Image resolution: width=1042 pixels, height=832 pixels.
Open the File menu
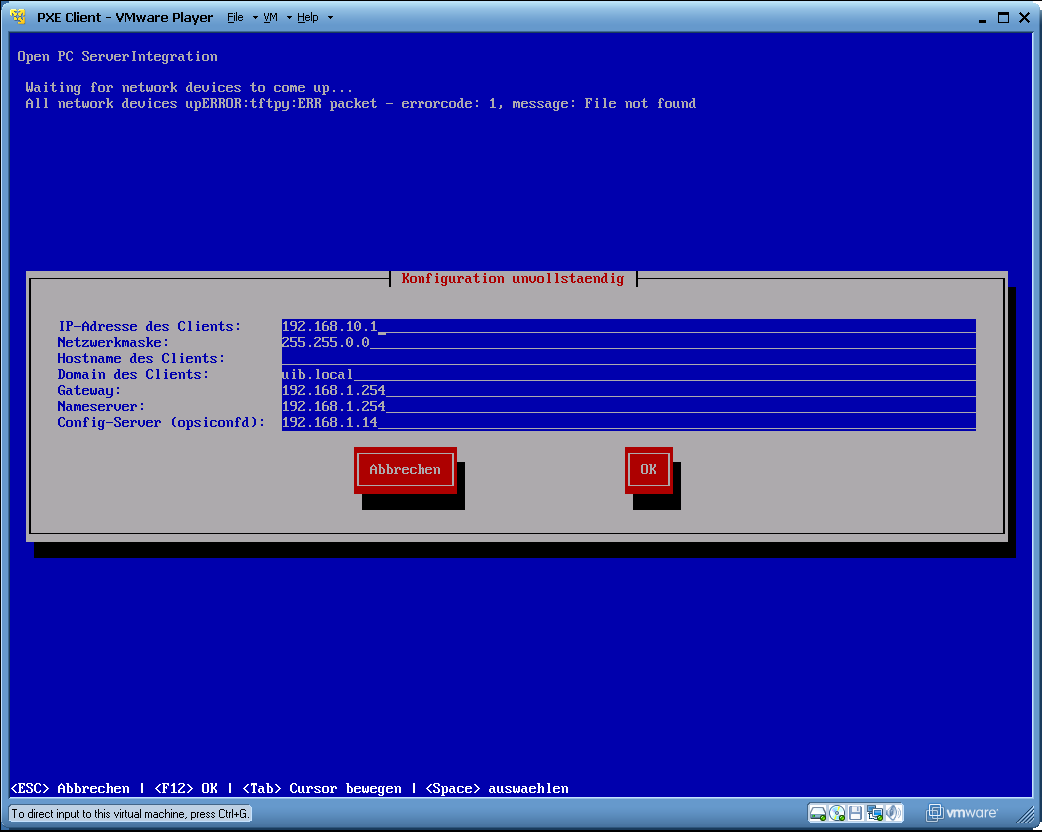click(x=235, y=17)
